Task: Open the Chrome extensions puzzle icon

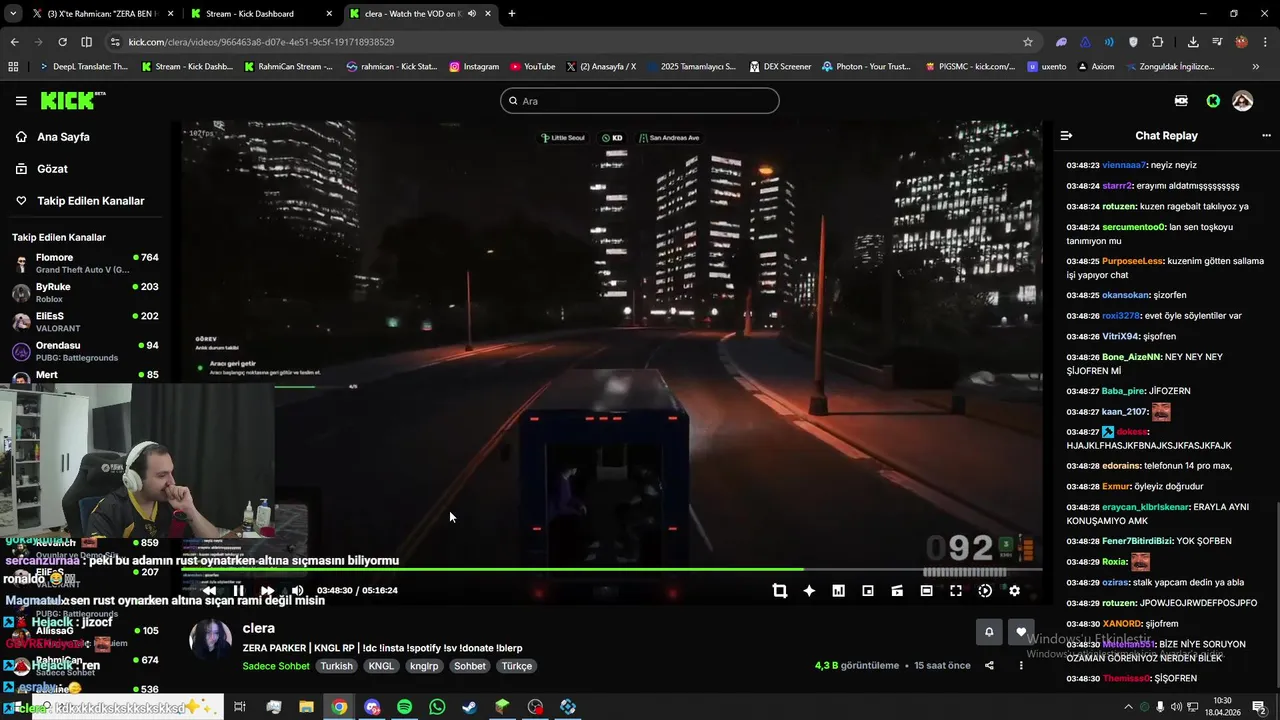Action: [1158, 42]
